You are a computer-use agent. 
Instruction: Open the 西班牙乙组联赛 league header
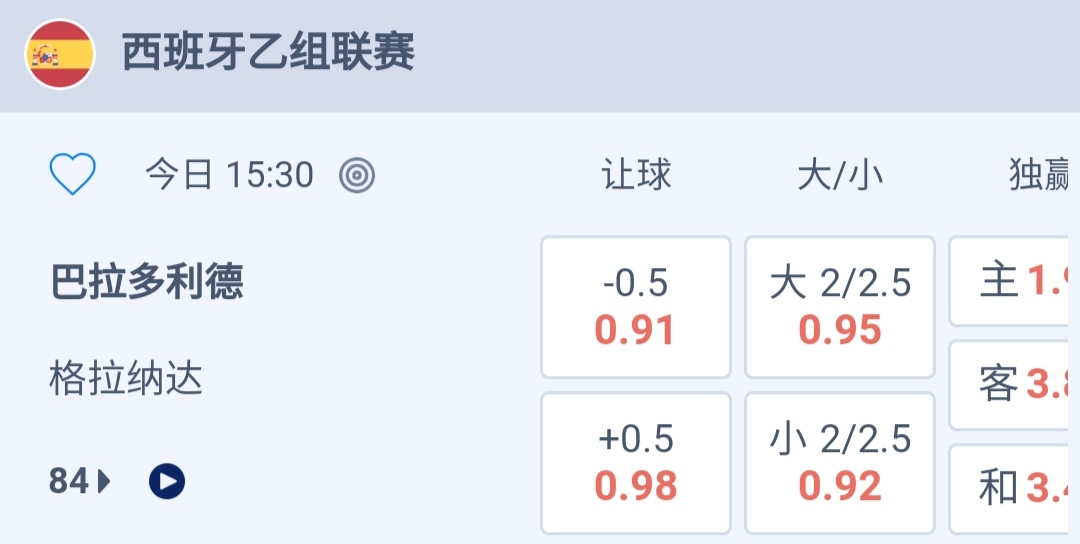click(x=268, y=53)
